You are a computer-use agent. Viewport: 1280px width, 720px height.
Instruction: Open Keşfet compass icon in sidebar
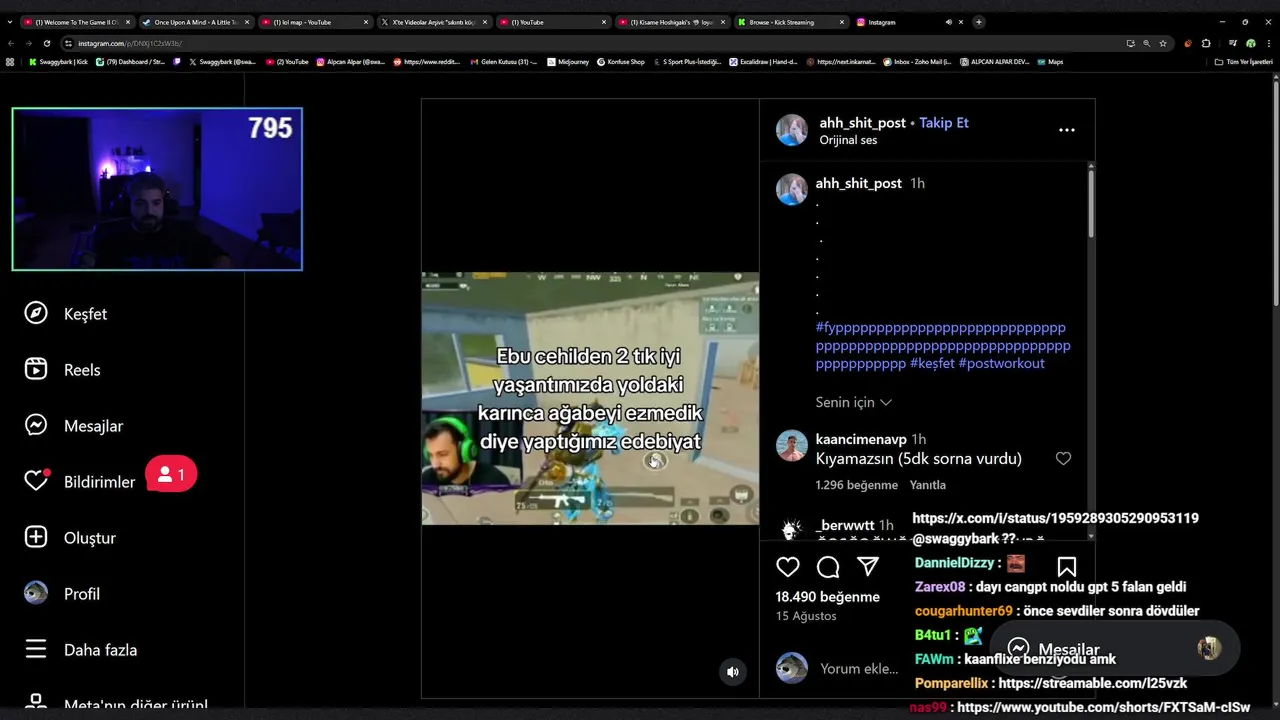[36, 314]
